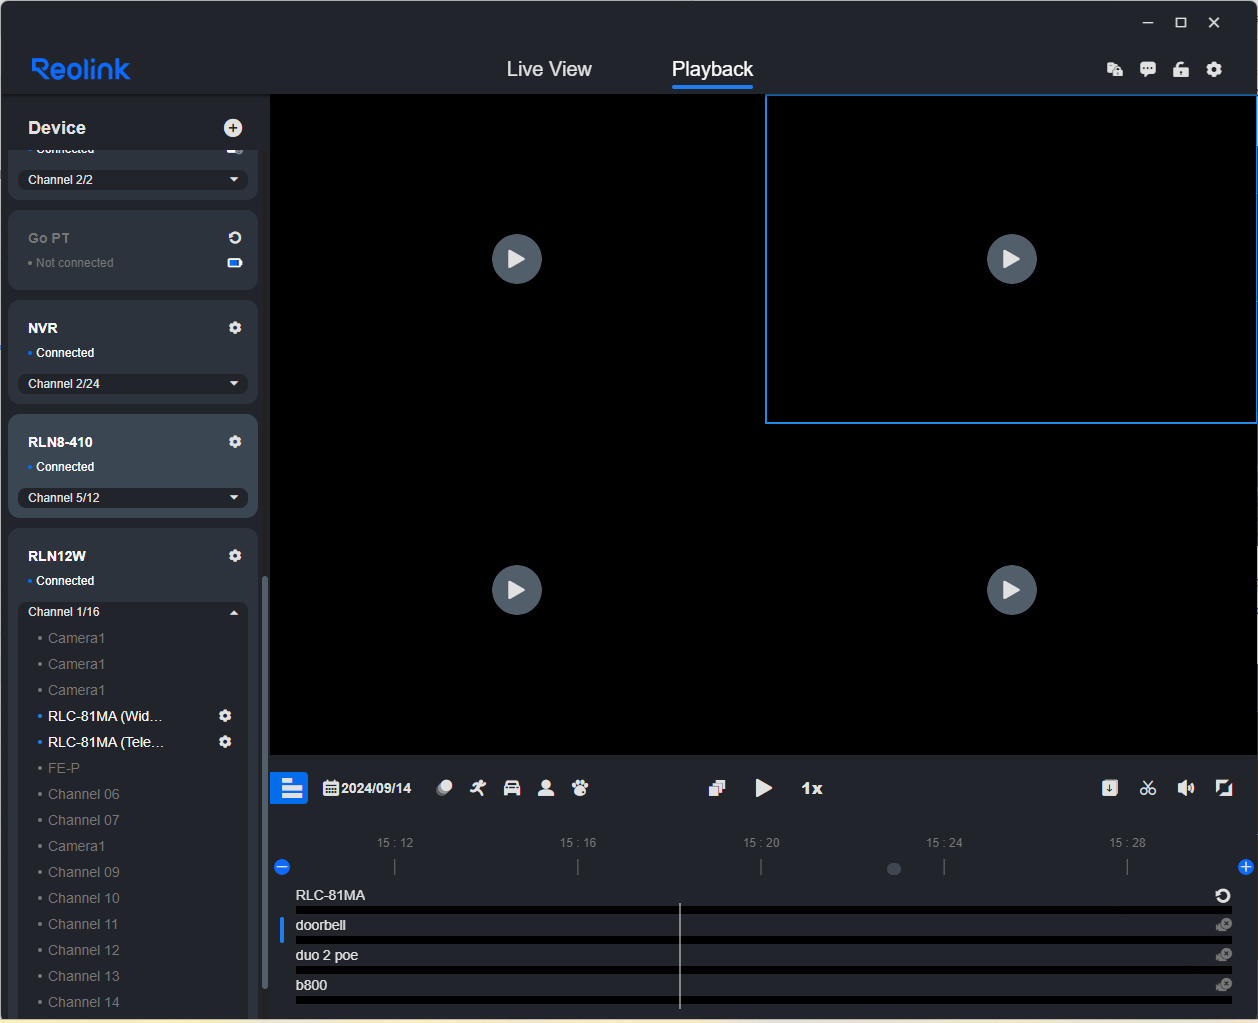Toggle the playback audio speaker
Screen dimensions: 1258x1023
tap(1186, 788)
